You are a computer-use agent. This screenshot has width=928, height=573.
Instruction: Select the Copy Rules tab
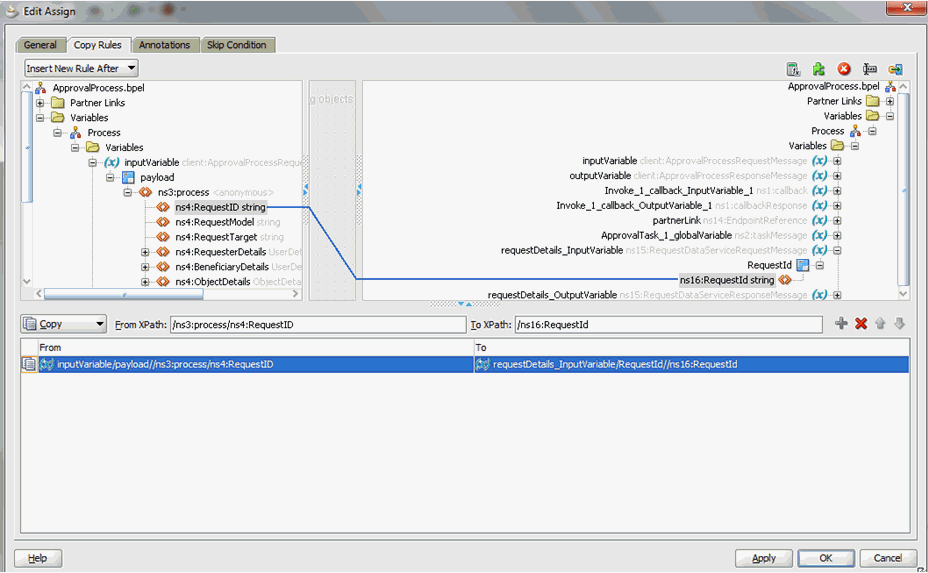[x=98, y=45]
